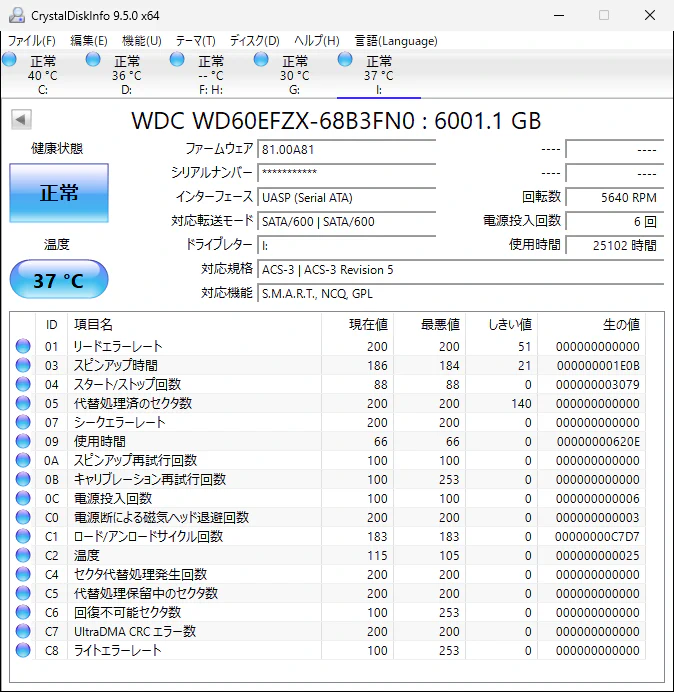Open the テーマ(T) menu

click(196, 41)
